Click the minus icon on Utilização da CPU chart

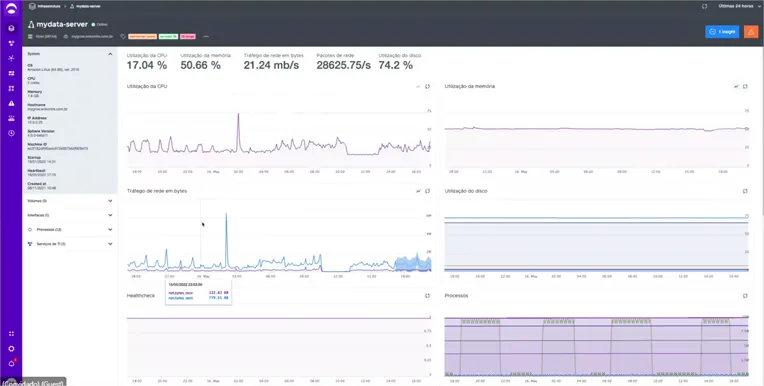[418, 86]
